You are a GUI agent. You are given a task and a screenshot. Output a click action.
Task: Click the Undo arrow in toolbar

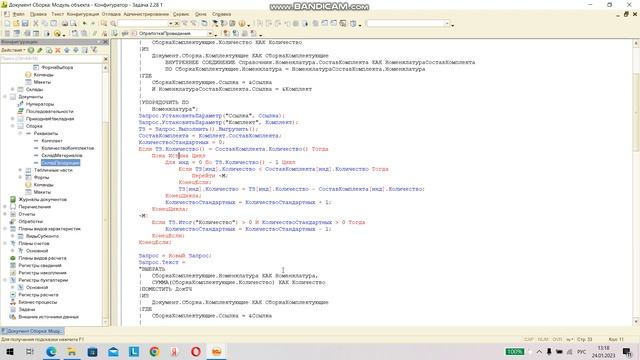pos(84,24)
